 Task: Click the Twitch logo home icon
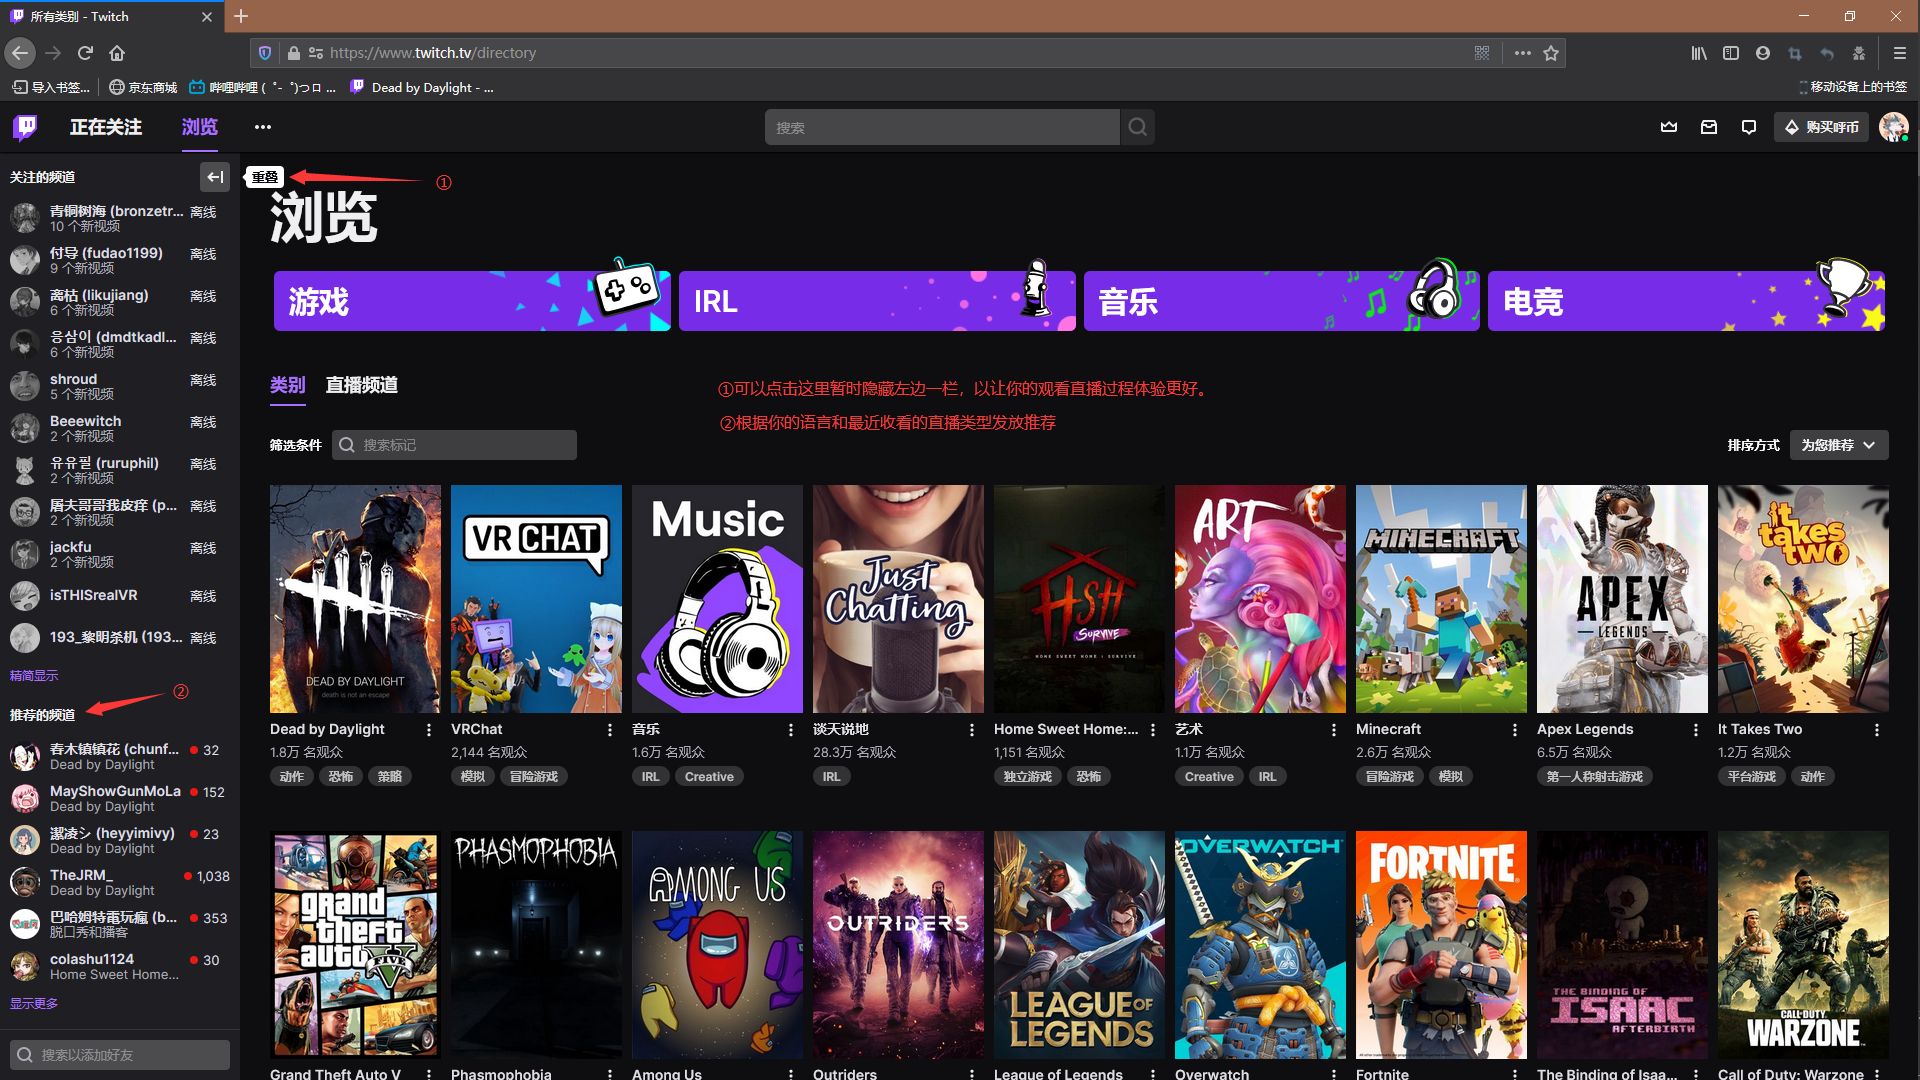25,127
